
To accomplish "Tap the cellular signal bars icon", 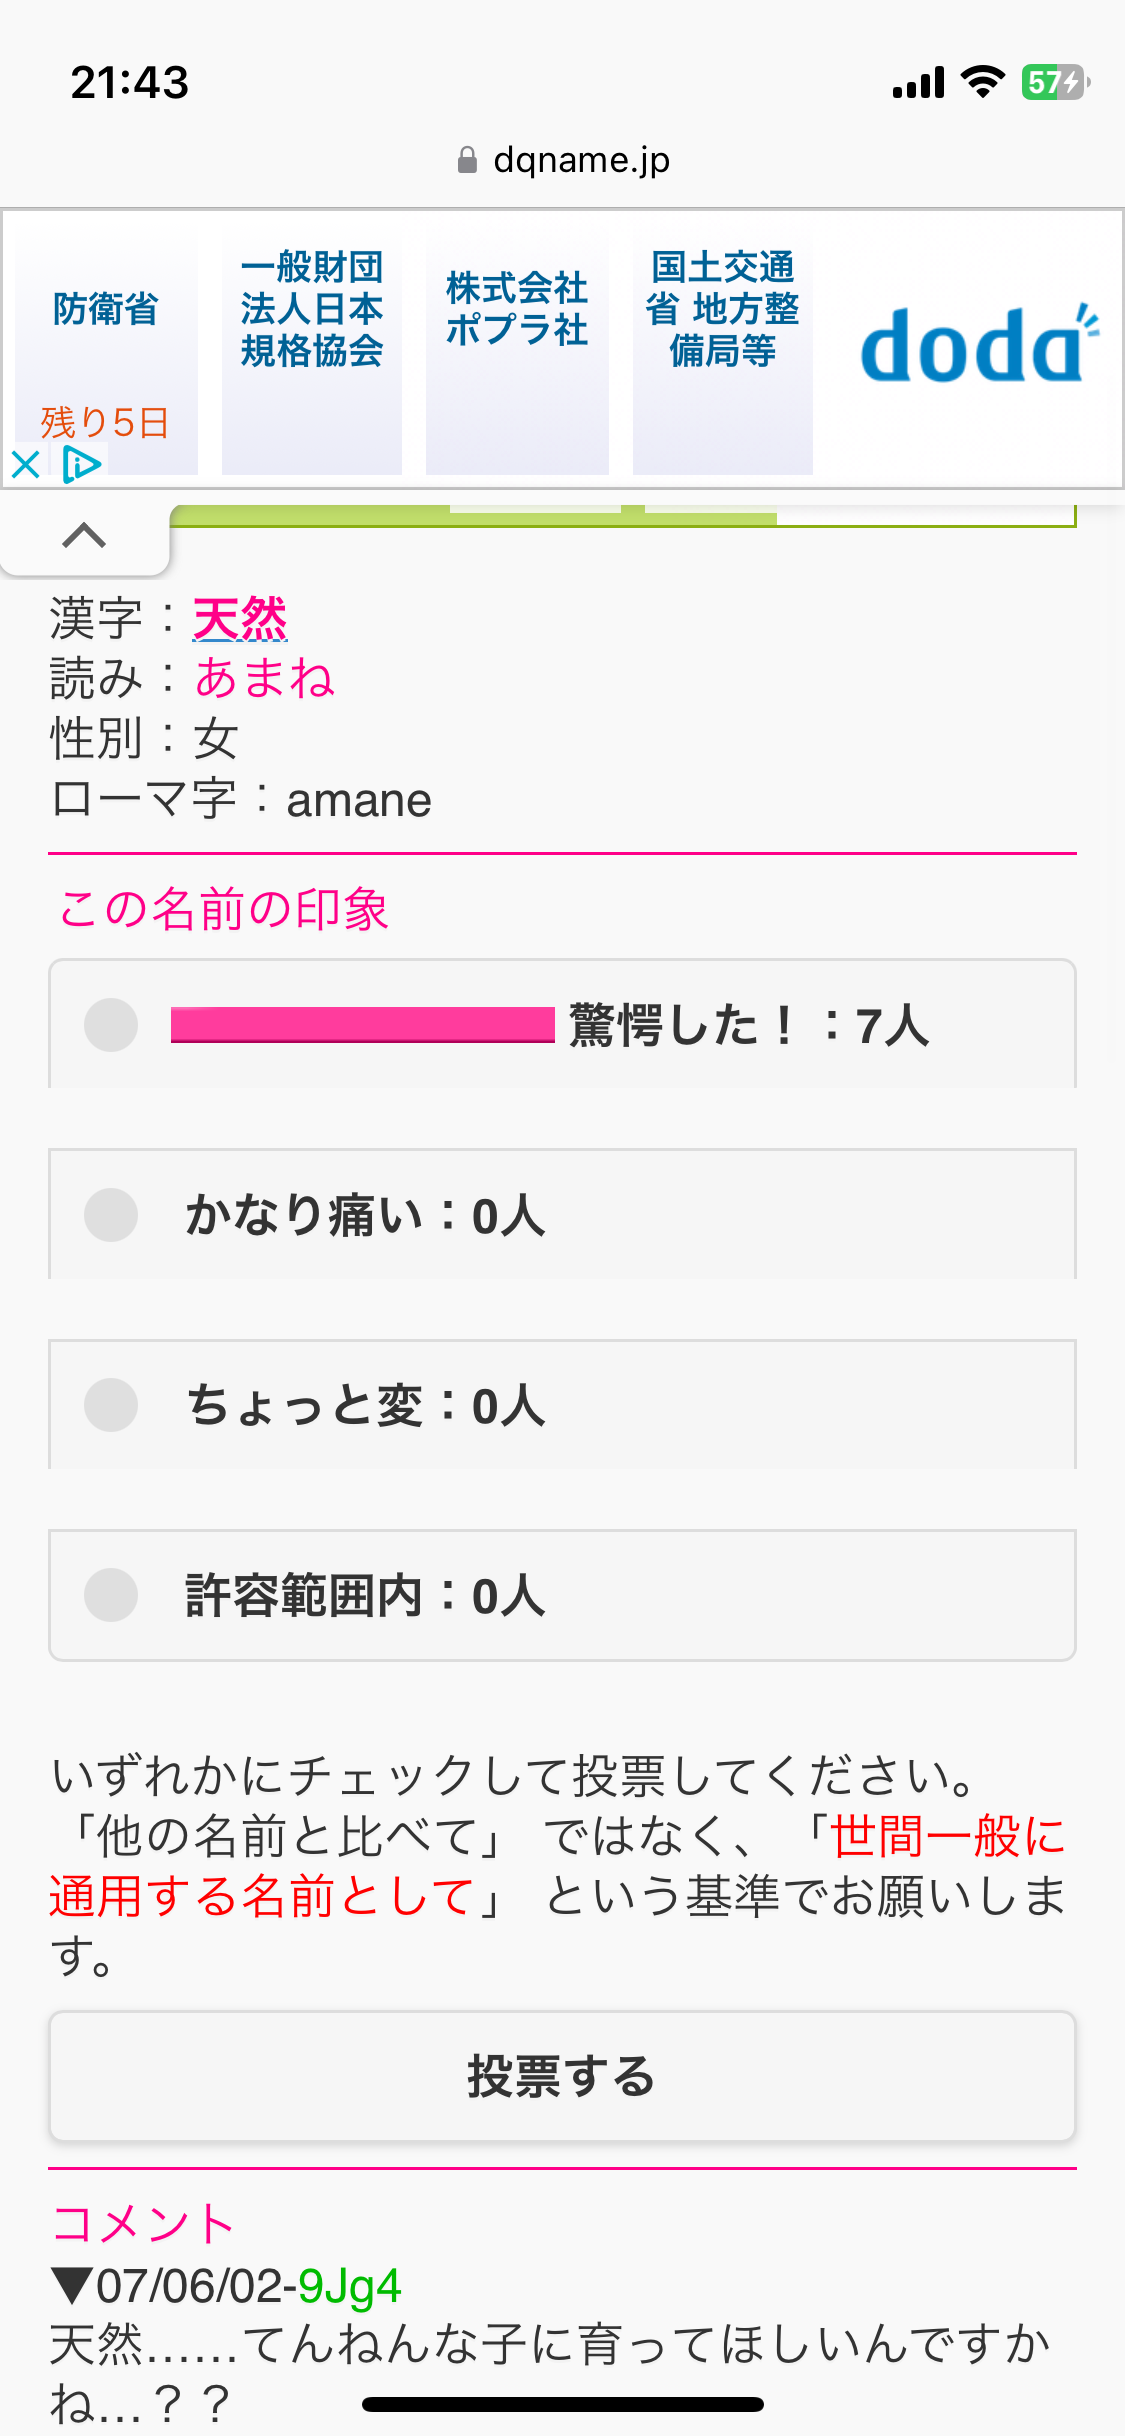I will tap(919, 82).
